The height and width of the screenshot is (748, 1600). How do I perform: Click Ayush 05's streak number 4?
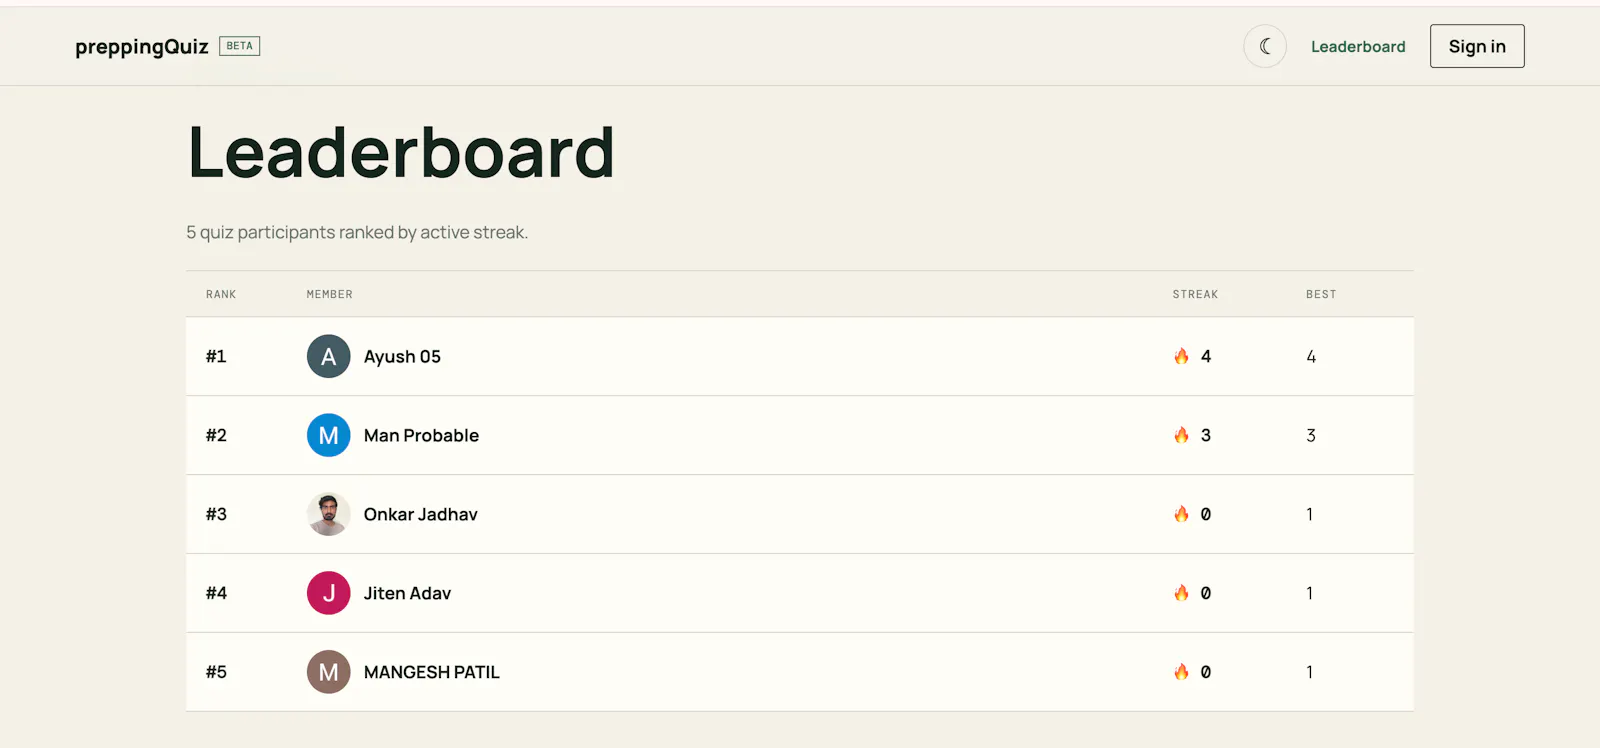coord(1206,357)
